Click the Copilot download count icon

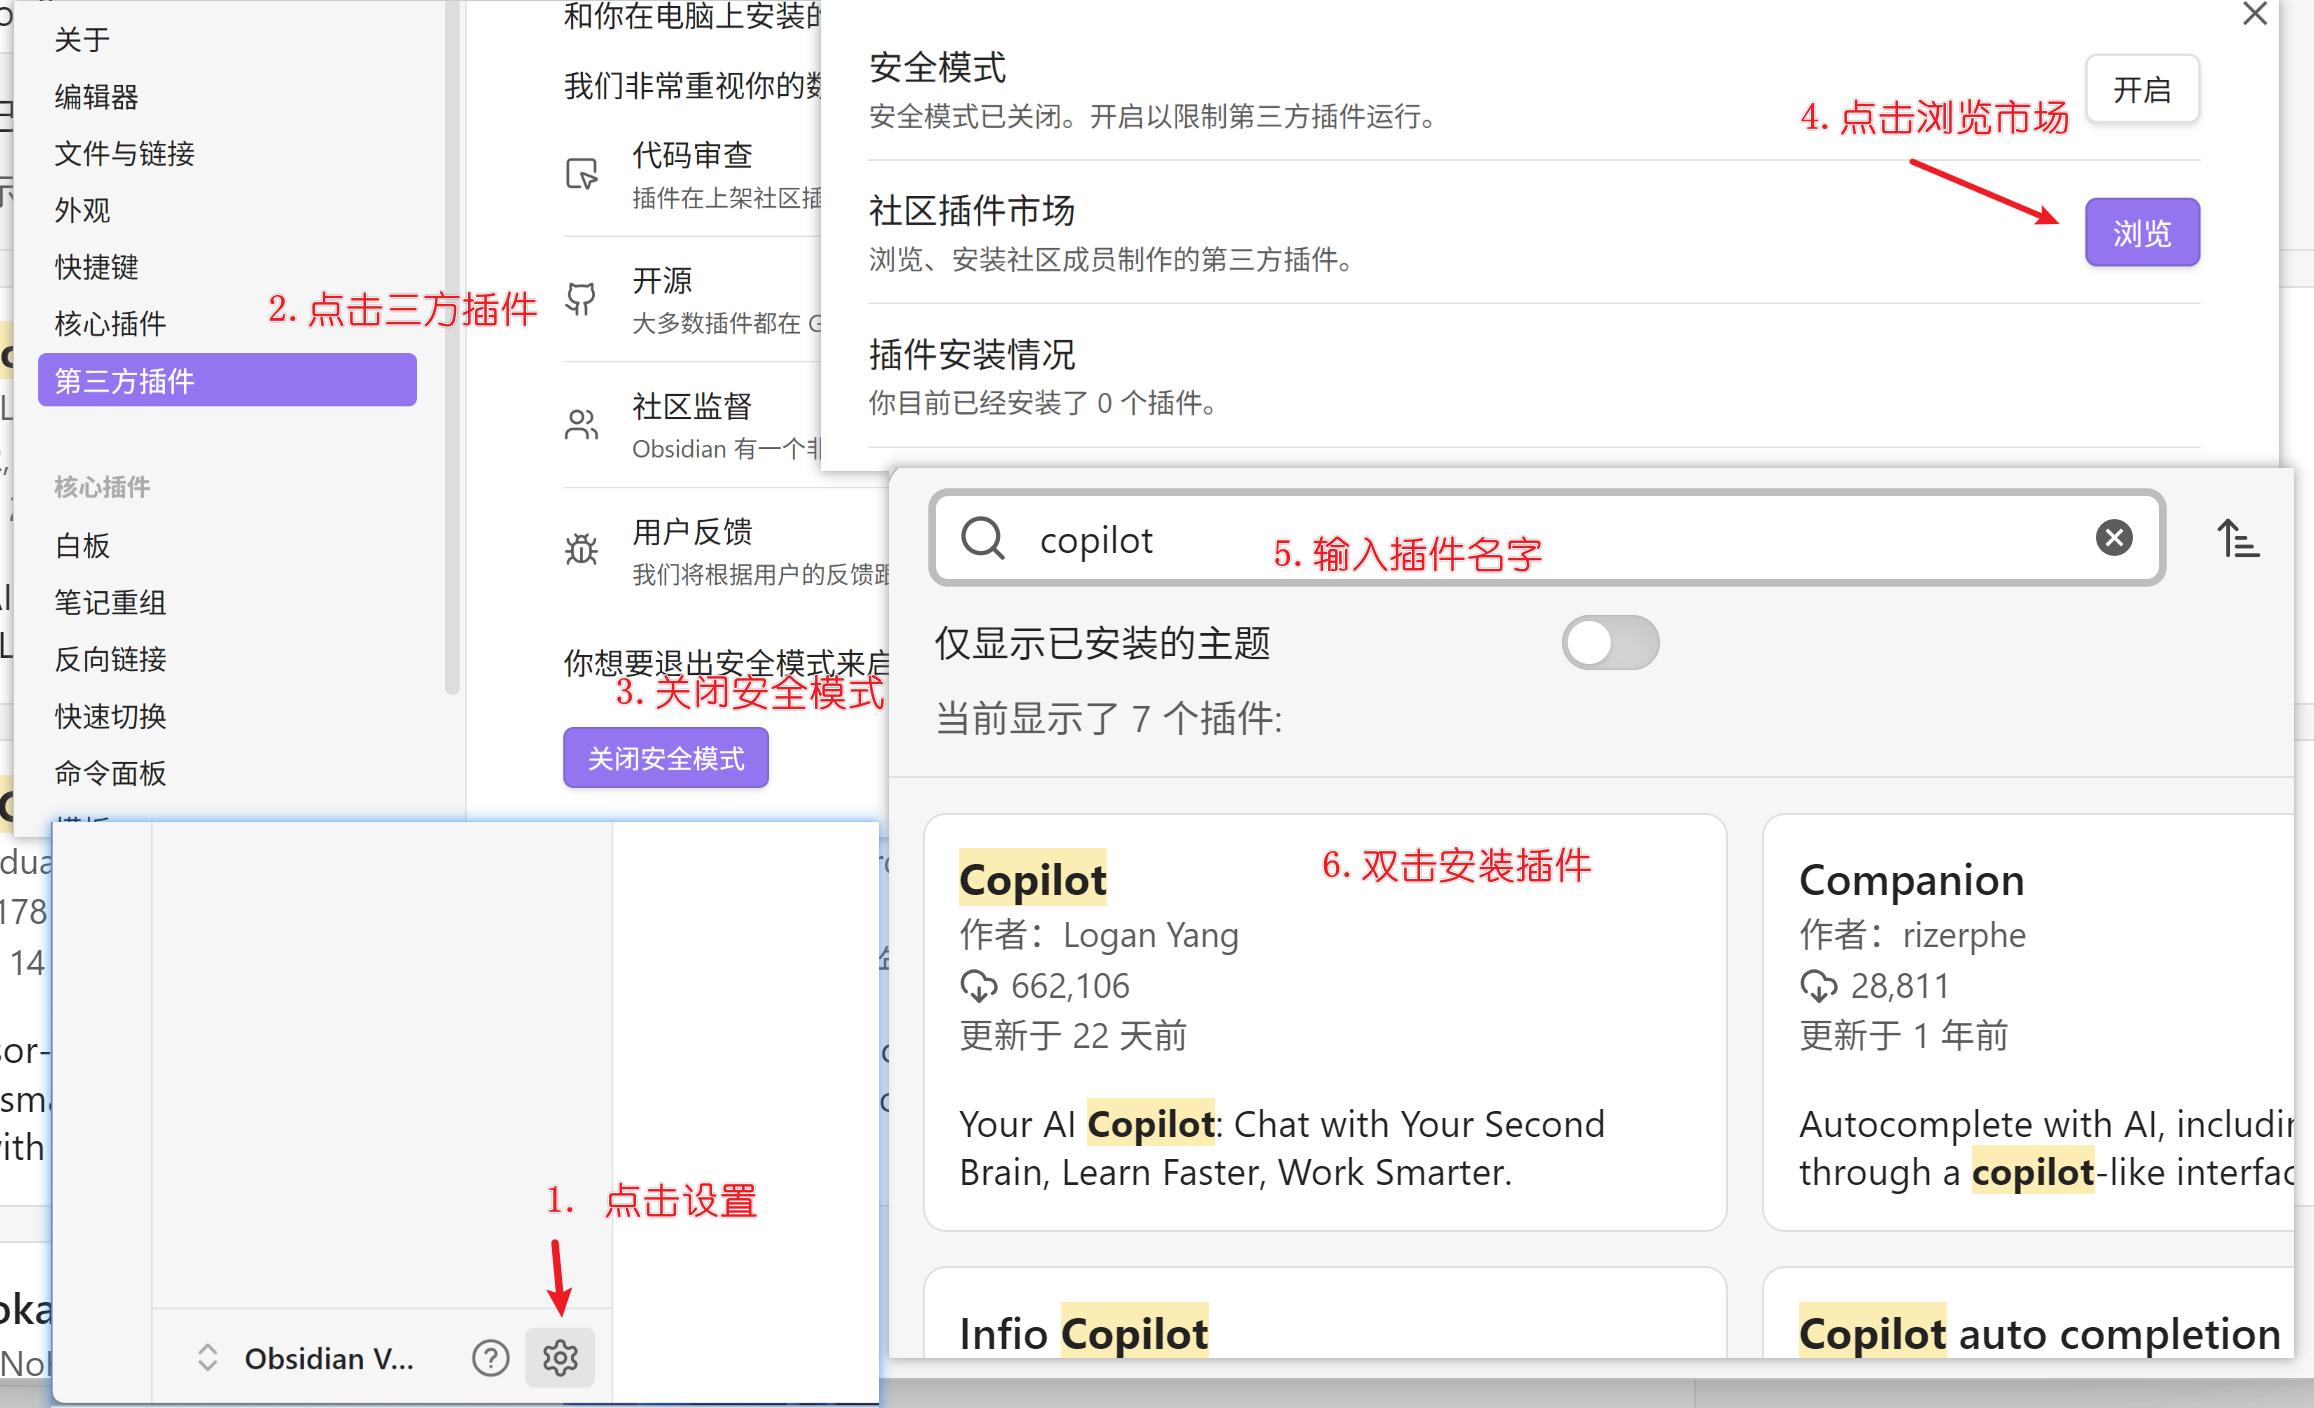(x=979, y=986)
